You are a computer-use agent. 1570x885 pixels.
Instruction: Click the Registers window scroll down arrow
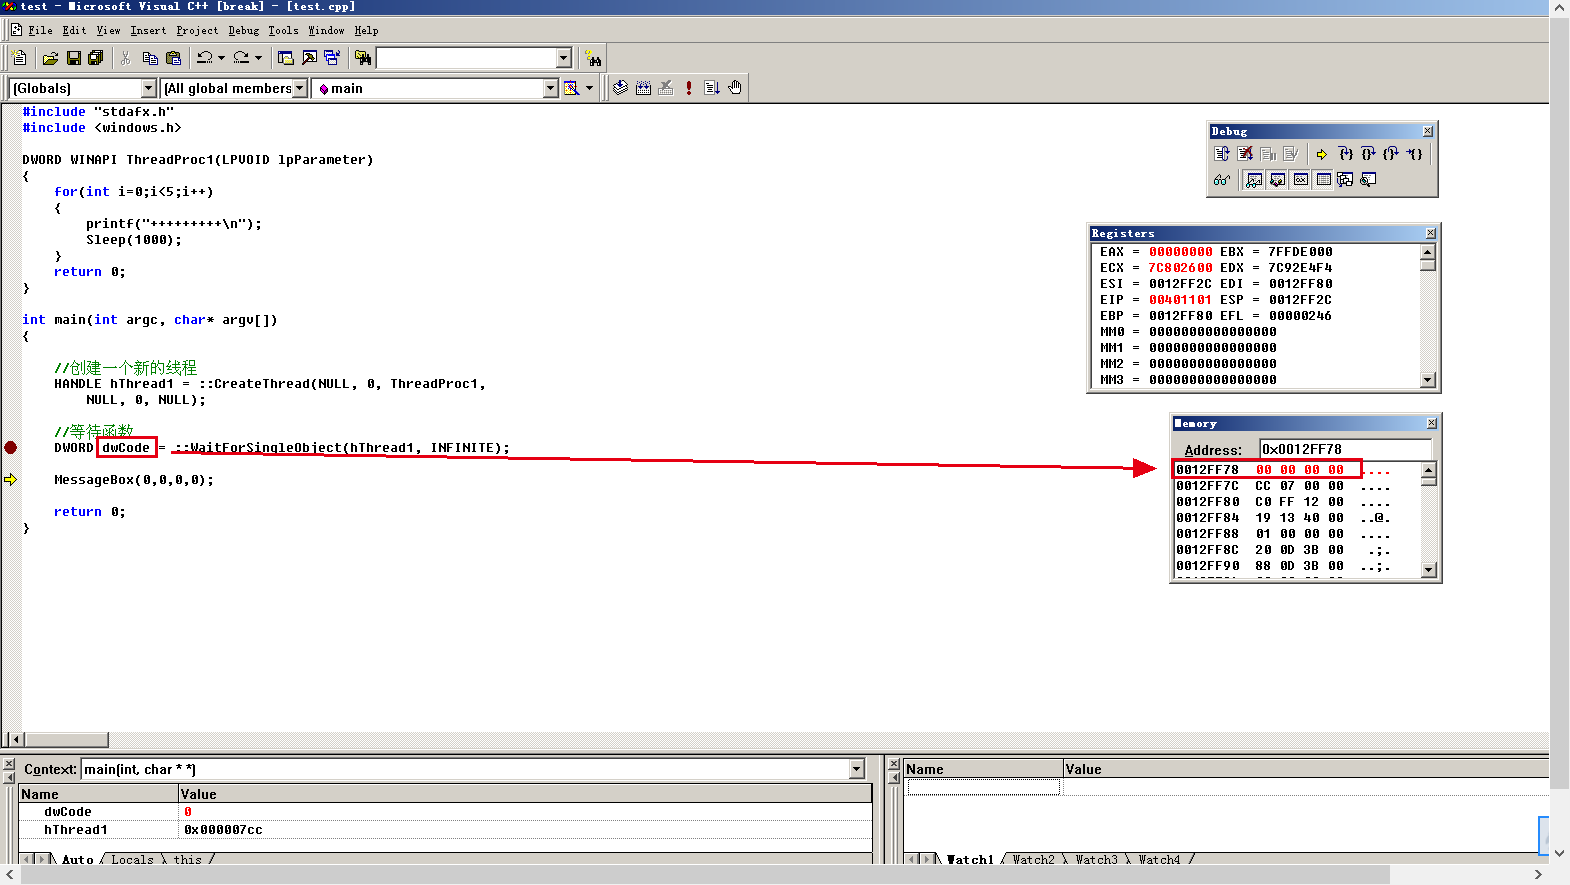click(1428, 380)
